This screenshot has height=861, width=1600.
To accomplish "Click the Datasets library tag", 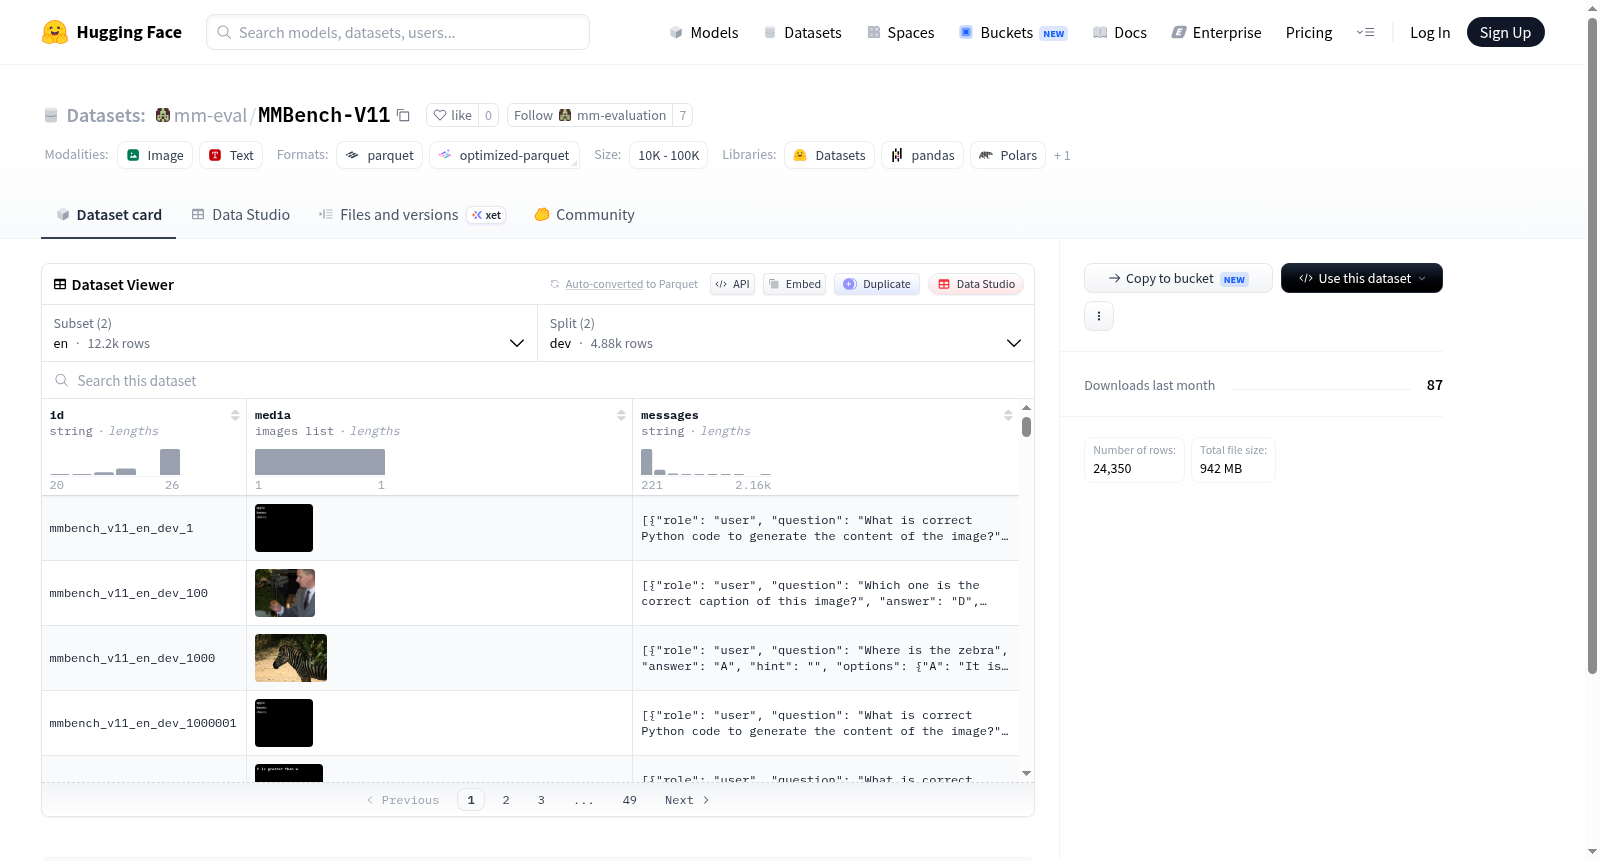I will click(x=829, y=155).
